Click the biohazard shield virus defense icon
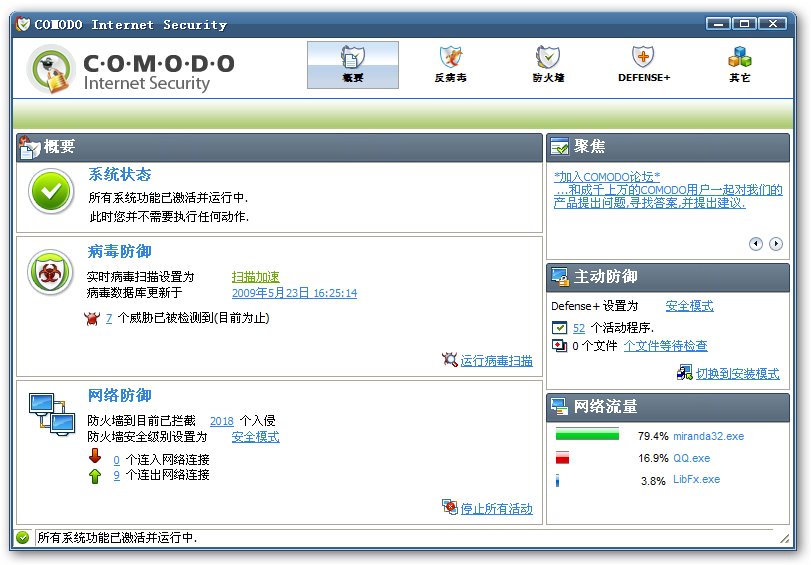Image resolution: width=811 pixels, height=565 pixels. pyautogui.click(x=50, y=273)
